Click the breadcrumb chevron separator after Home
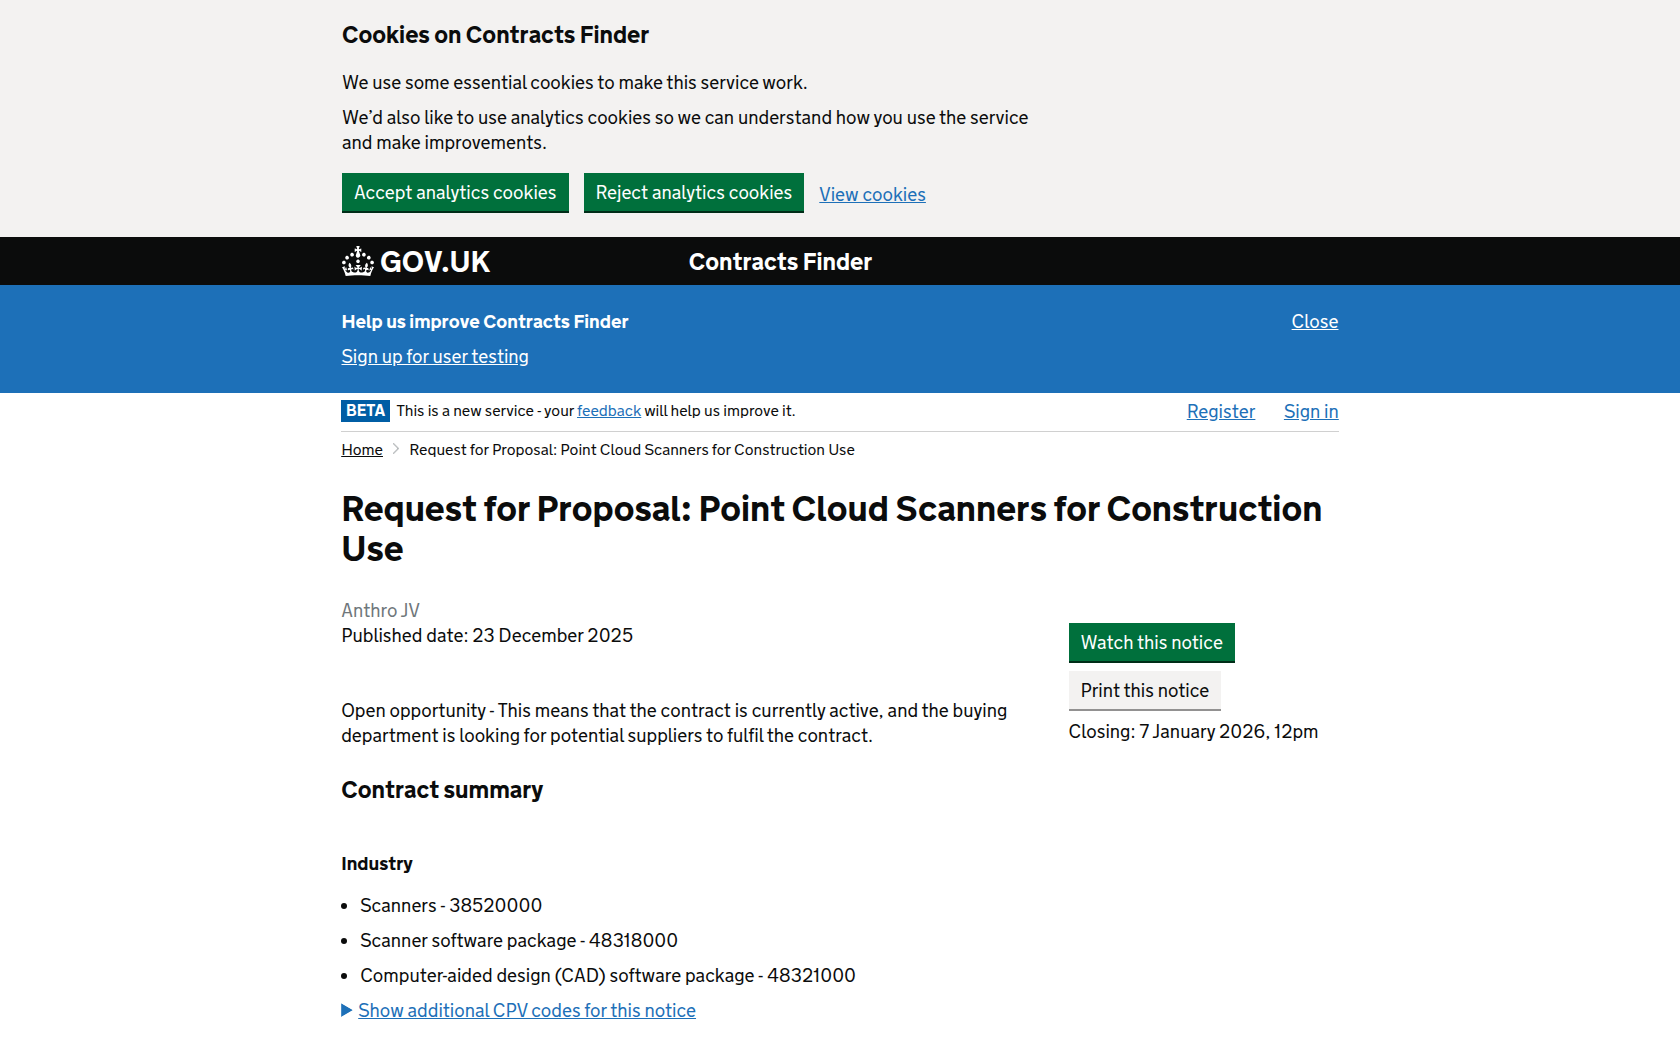Image resolution: width=1680 pixels, height=1050 pixels. pos(396,450)
